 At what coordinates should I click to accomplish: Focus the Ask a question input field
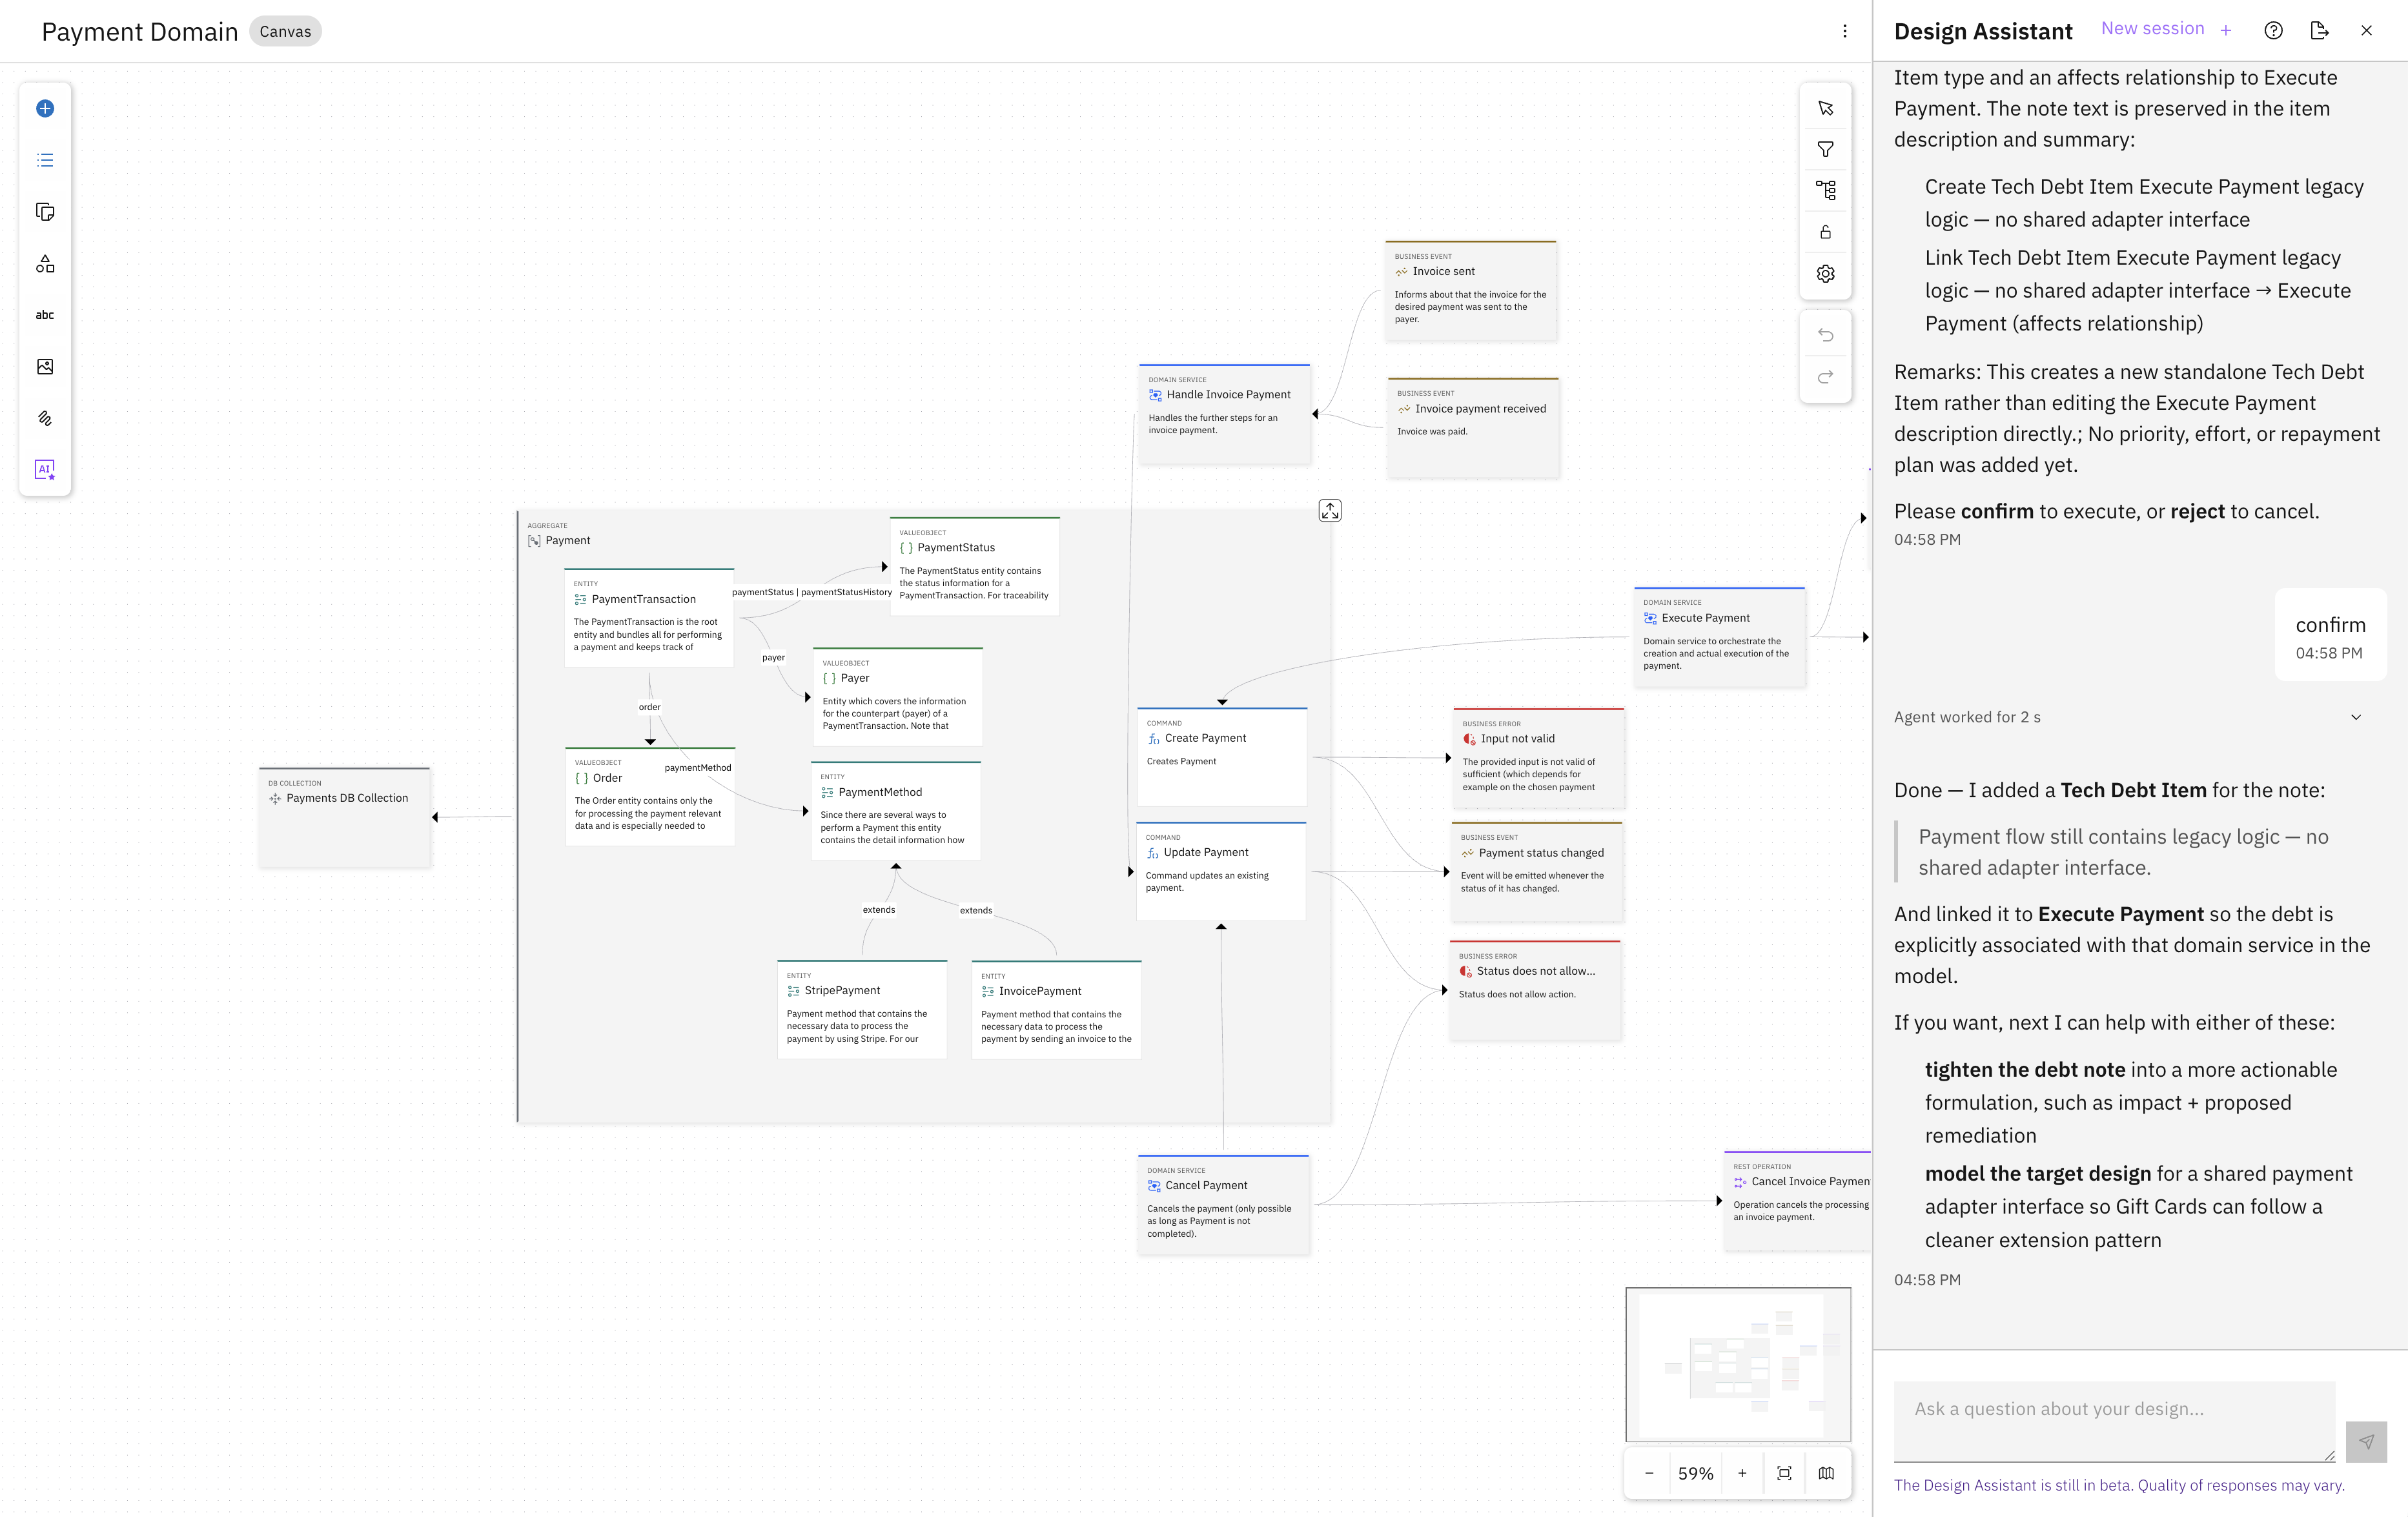click(x=2114, y=1421)
